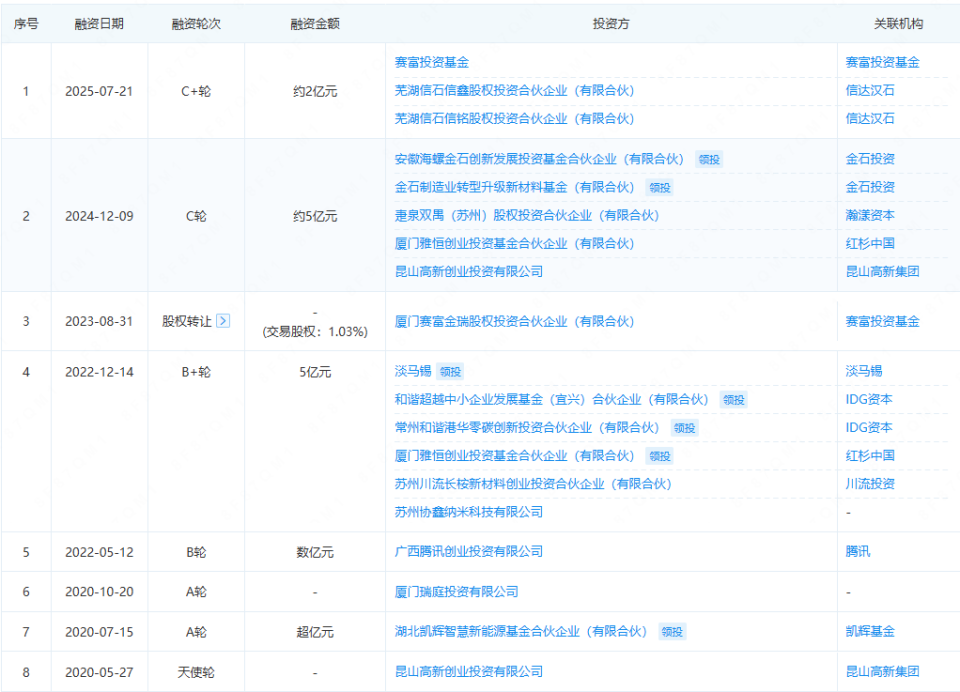The width and height of the screenshot is (960, 692).
Task: Open IDG资本 beside 常州和谐港华 investor
Action: (x=869, y=428)
